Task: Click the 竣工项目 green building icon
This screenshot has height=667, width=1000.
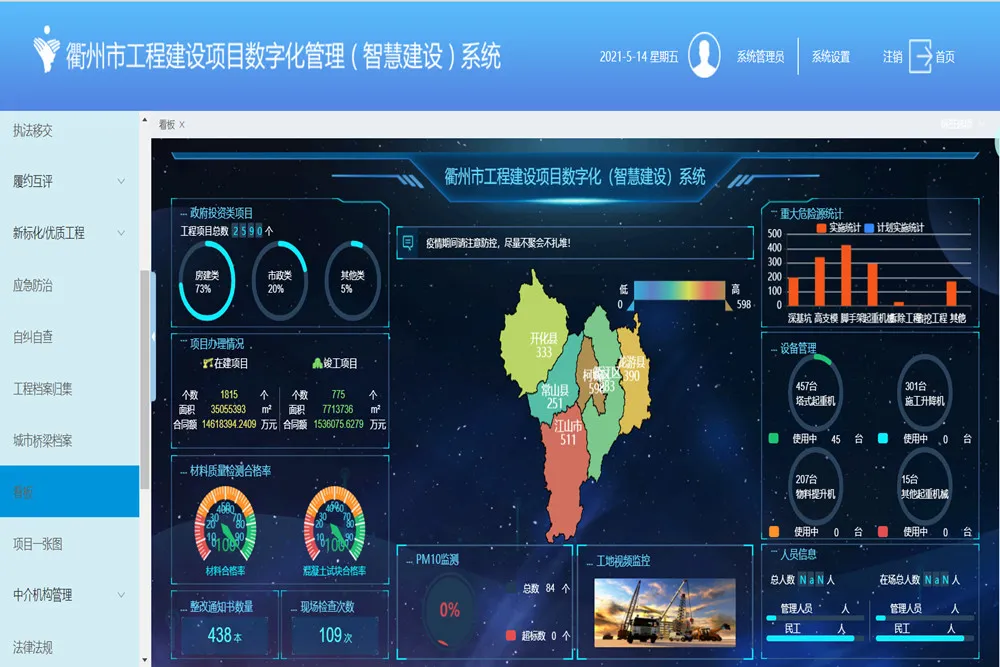Action: click(x=317, y=363)
